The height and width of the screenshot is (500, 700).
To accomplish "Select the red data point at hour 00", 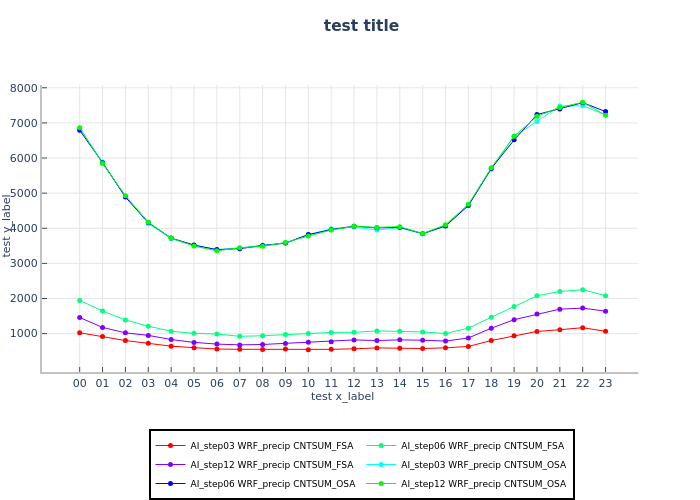I will tap(80, 332).
